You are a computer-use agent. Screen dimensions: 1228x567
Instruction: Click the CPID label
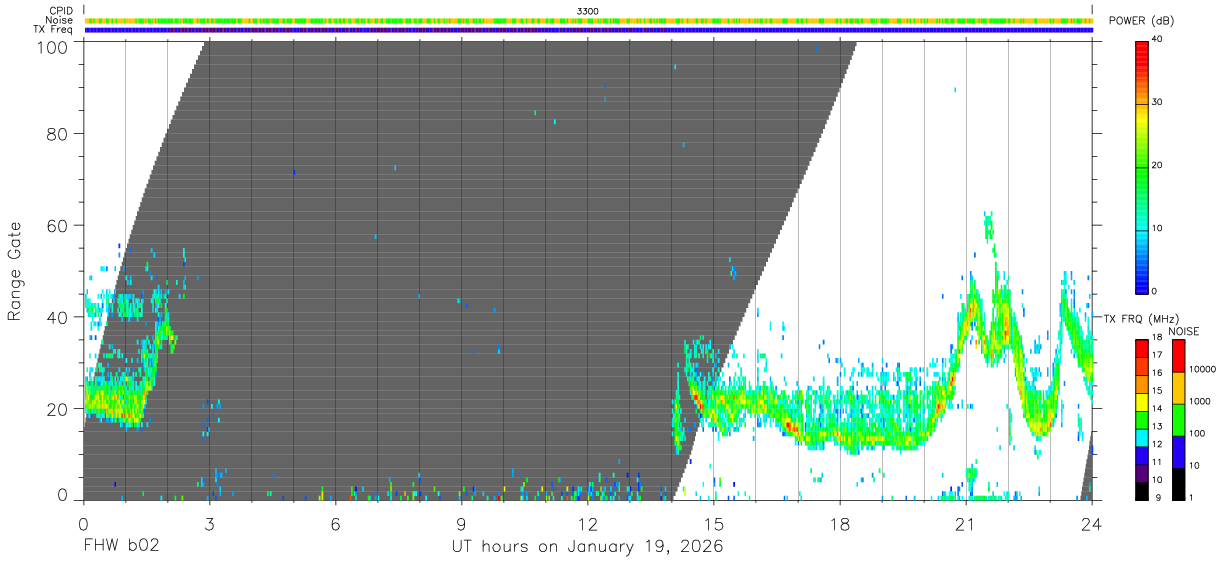61,11
